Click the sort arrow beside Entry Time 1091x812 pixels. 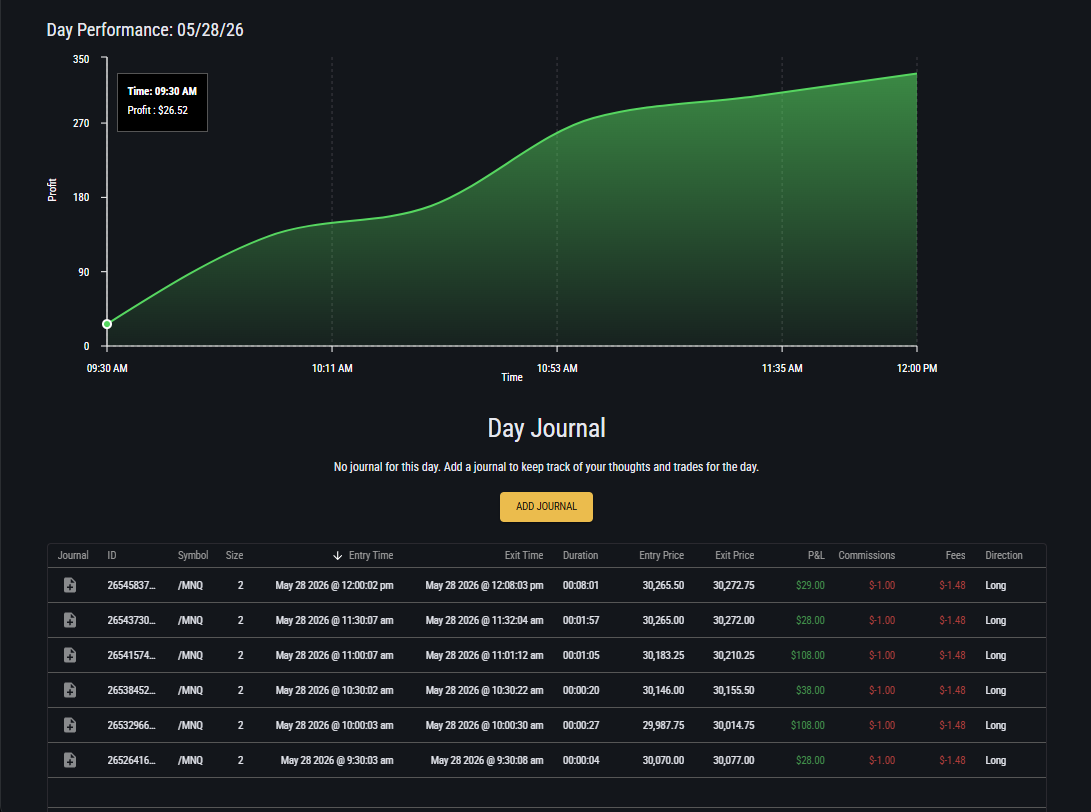pos(337,555)
